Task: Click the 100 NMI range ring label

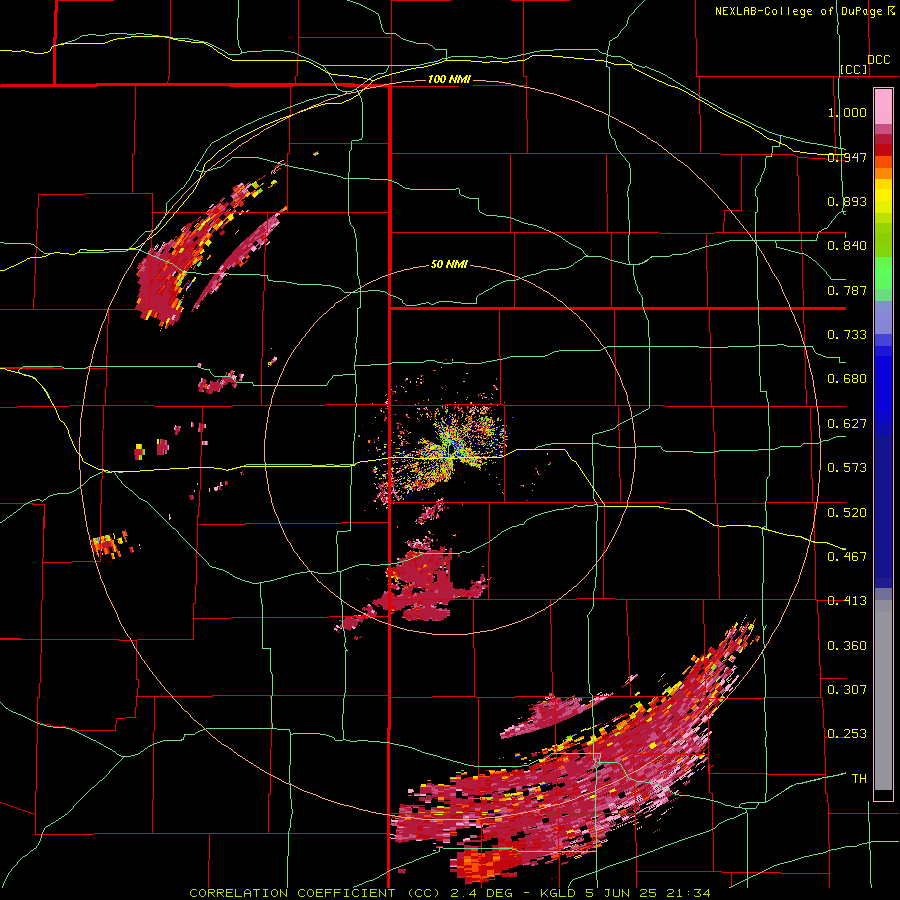Action: click(449, 79)
